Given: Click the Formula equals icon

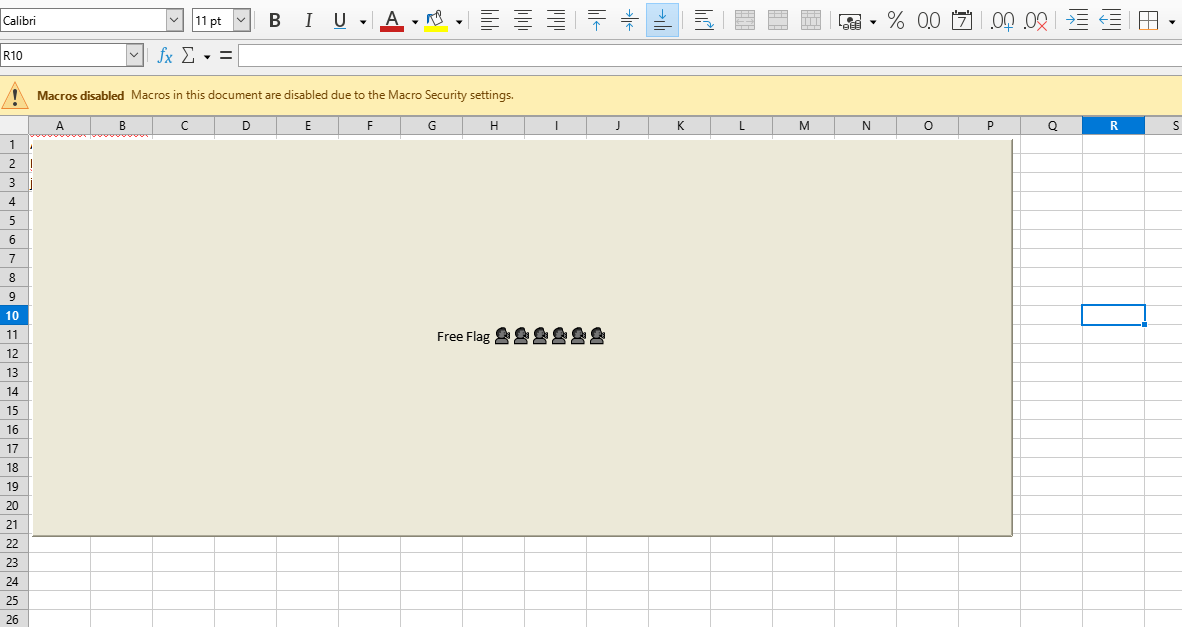Looking at the screenshot, I should tap(225, 55).
